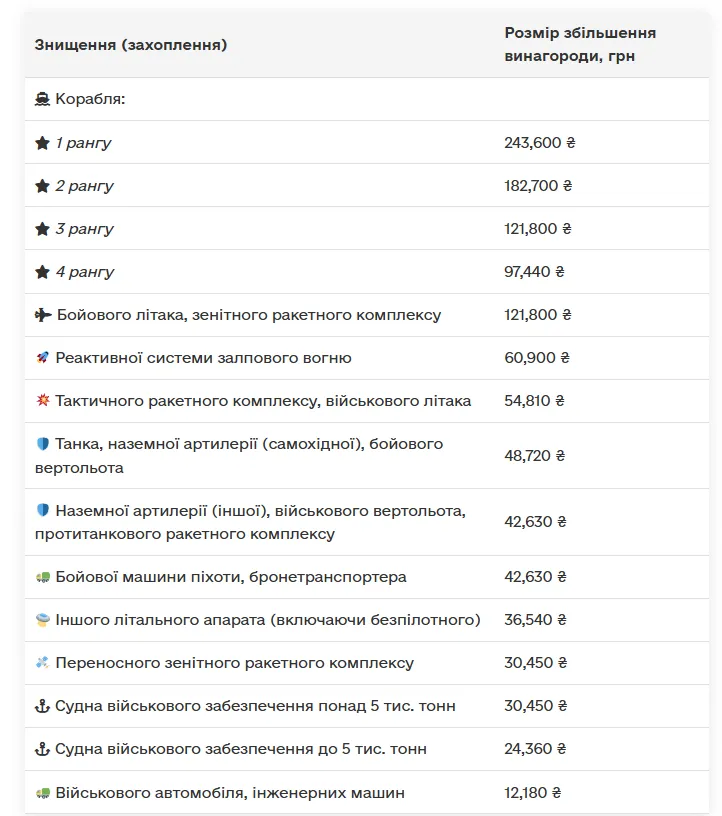Select the 243,600 ₴ reward value
Image resolution: width=722 pixels, height=816 pixels.
pos(540,143)
